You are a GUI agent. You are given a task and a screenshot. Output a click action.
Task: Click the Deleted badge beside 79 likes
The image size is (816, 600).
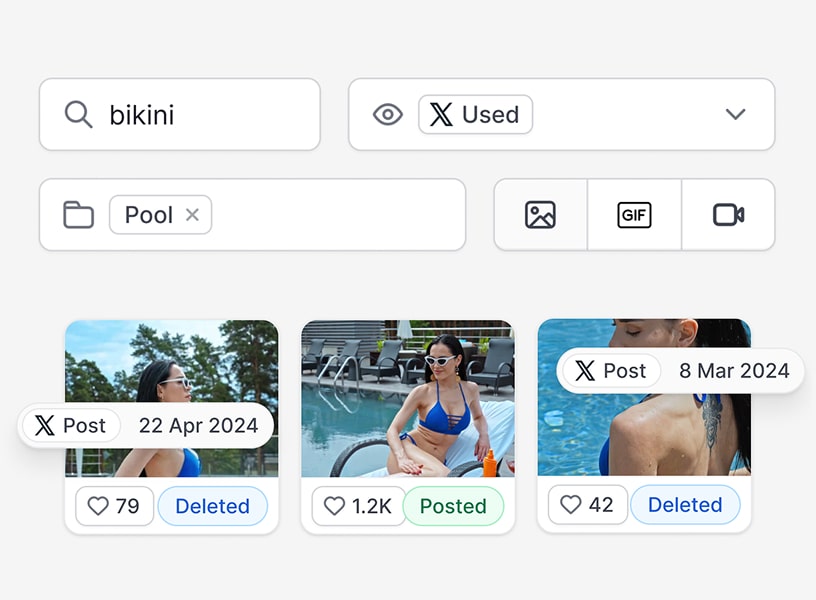212,506
